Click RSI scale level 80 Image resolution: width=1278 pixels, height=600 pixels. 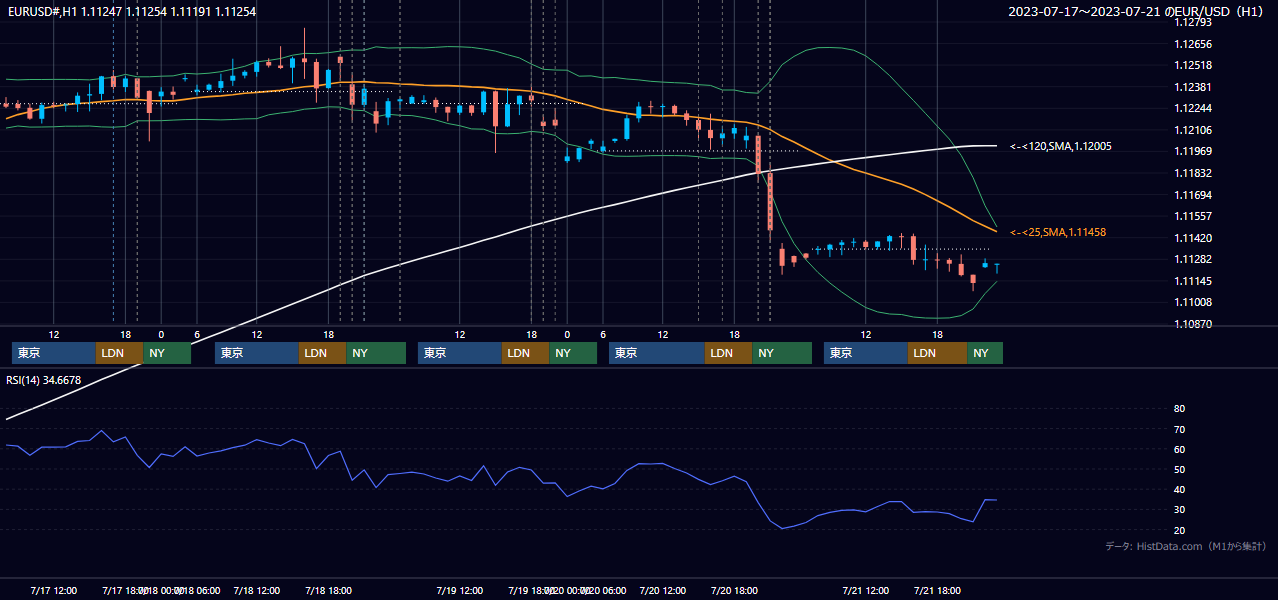pos(1179,409)
